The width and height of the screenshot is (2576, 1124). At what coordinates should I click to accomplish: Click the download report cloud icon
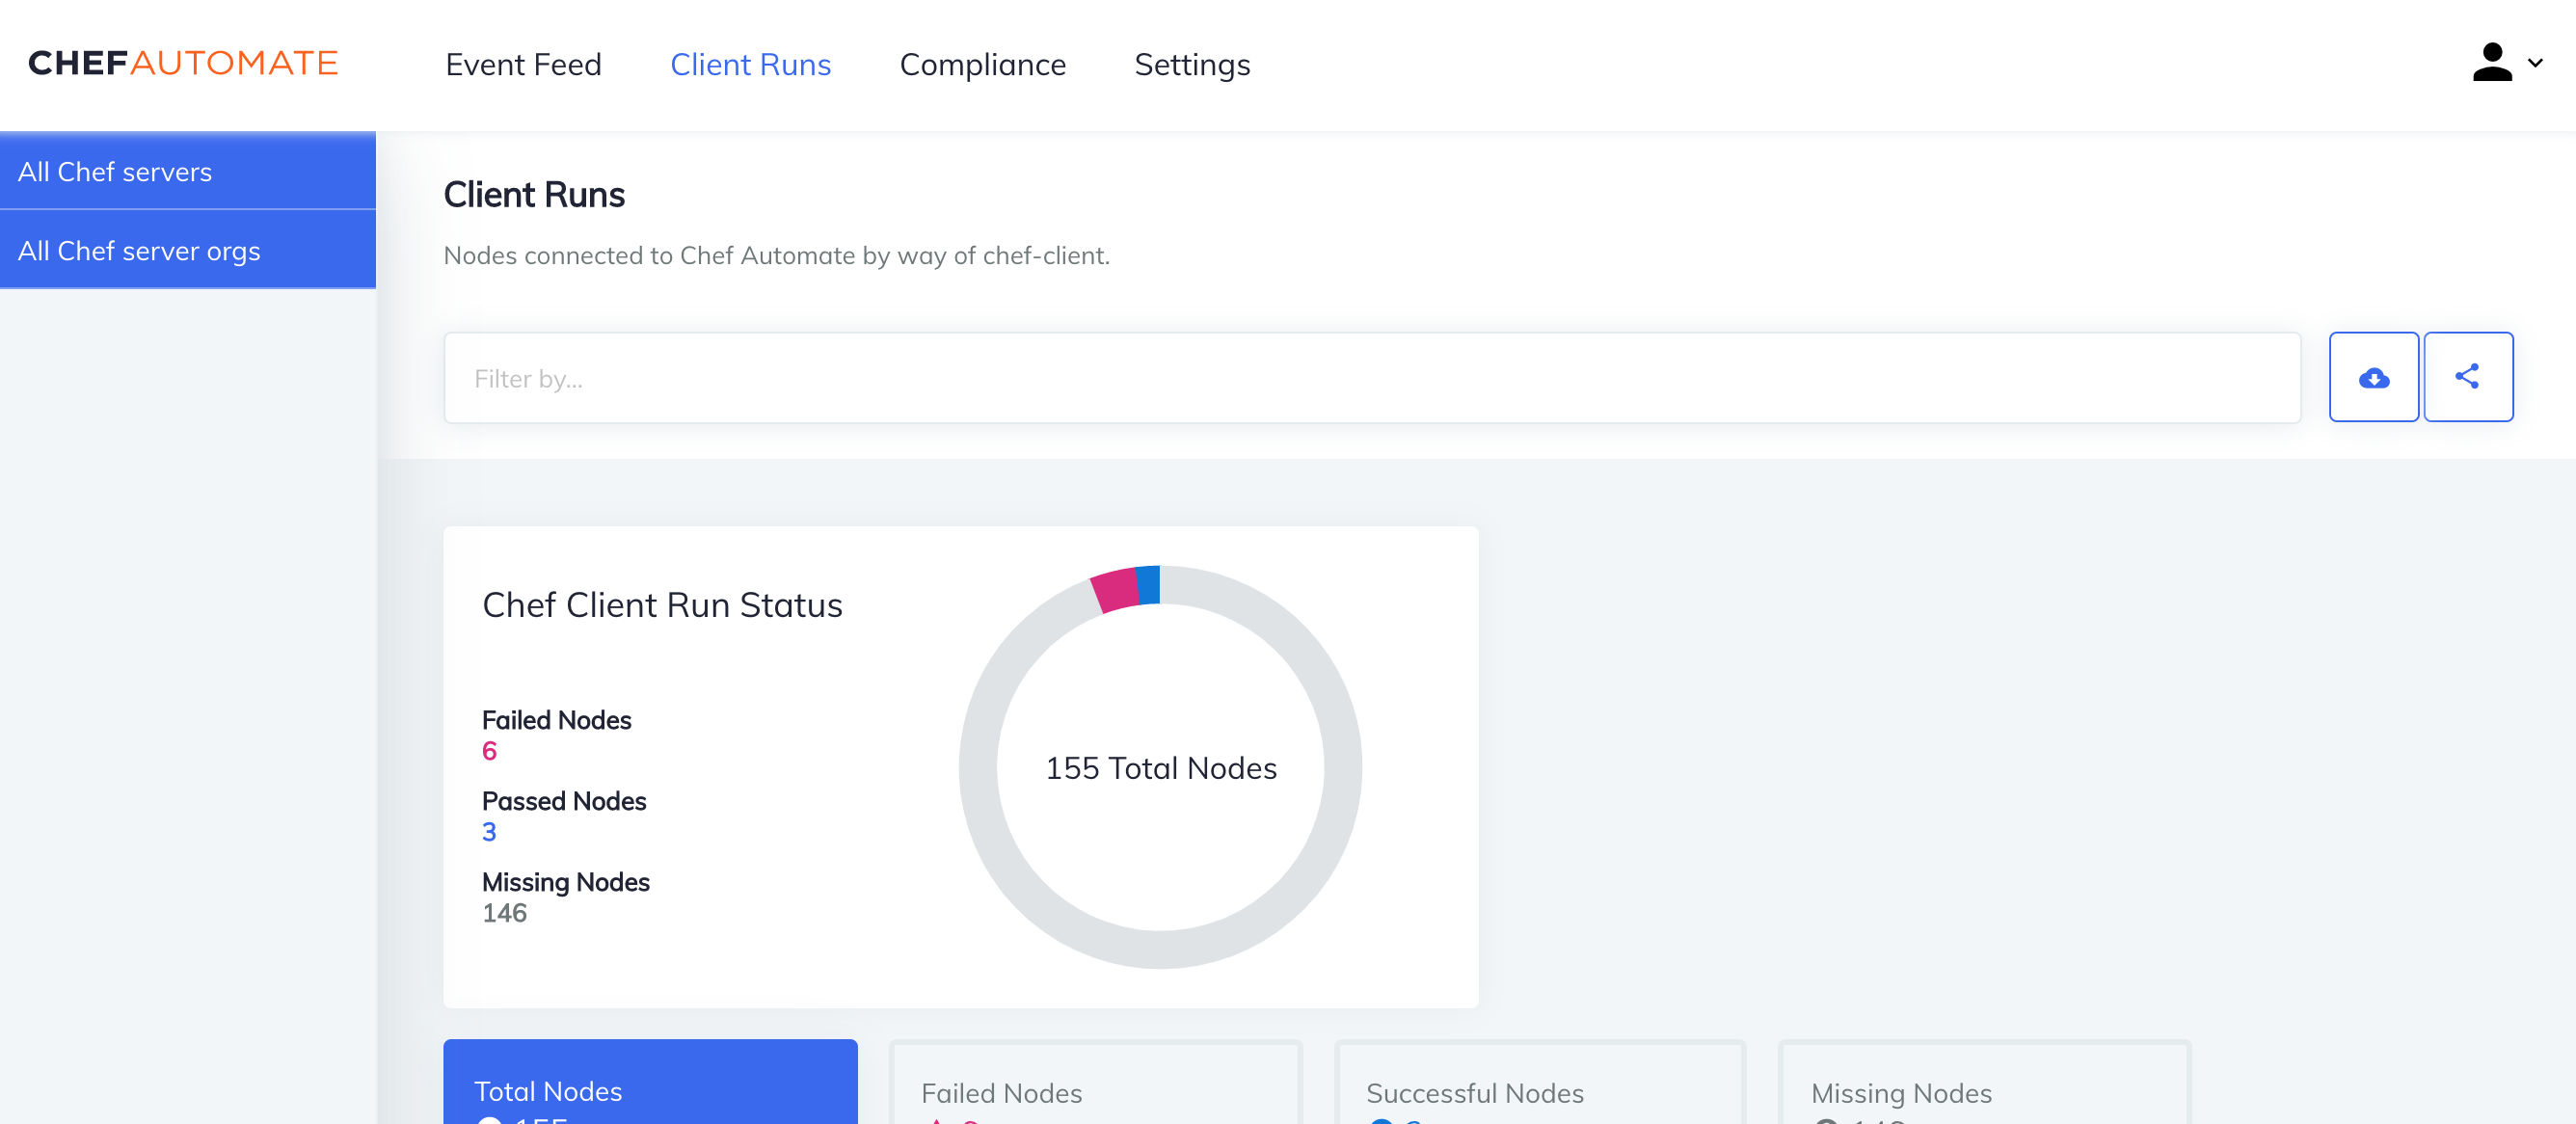[2374, 377]
